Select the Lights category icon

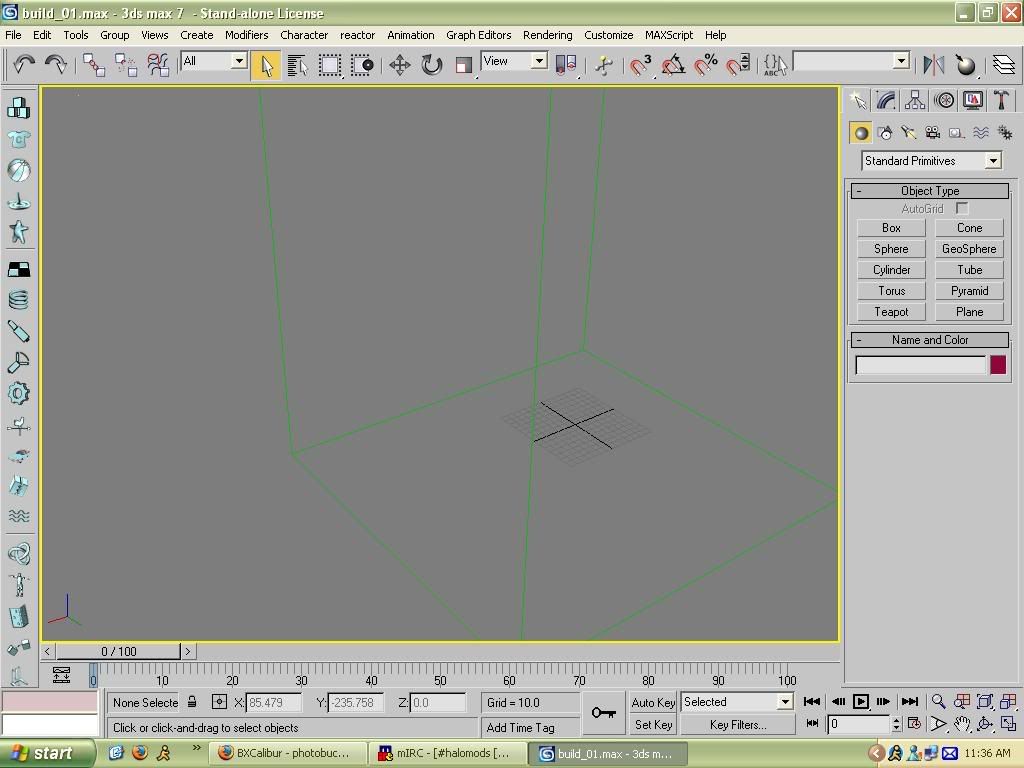click(908, 133)
